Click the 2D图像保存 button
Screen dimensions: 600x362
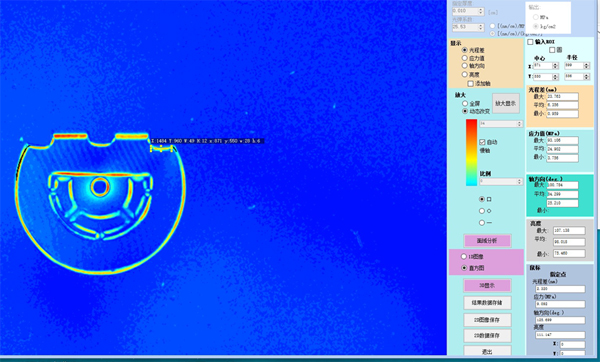(487, 320)
